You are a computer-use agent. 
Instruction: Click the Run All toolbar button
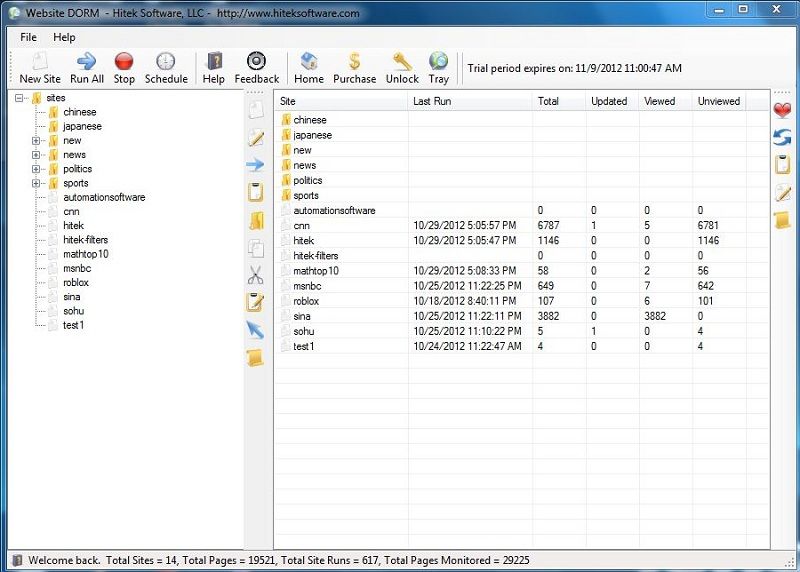(x=87, y=68)
